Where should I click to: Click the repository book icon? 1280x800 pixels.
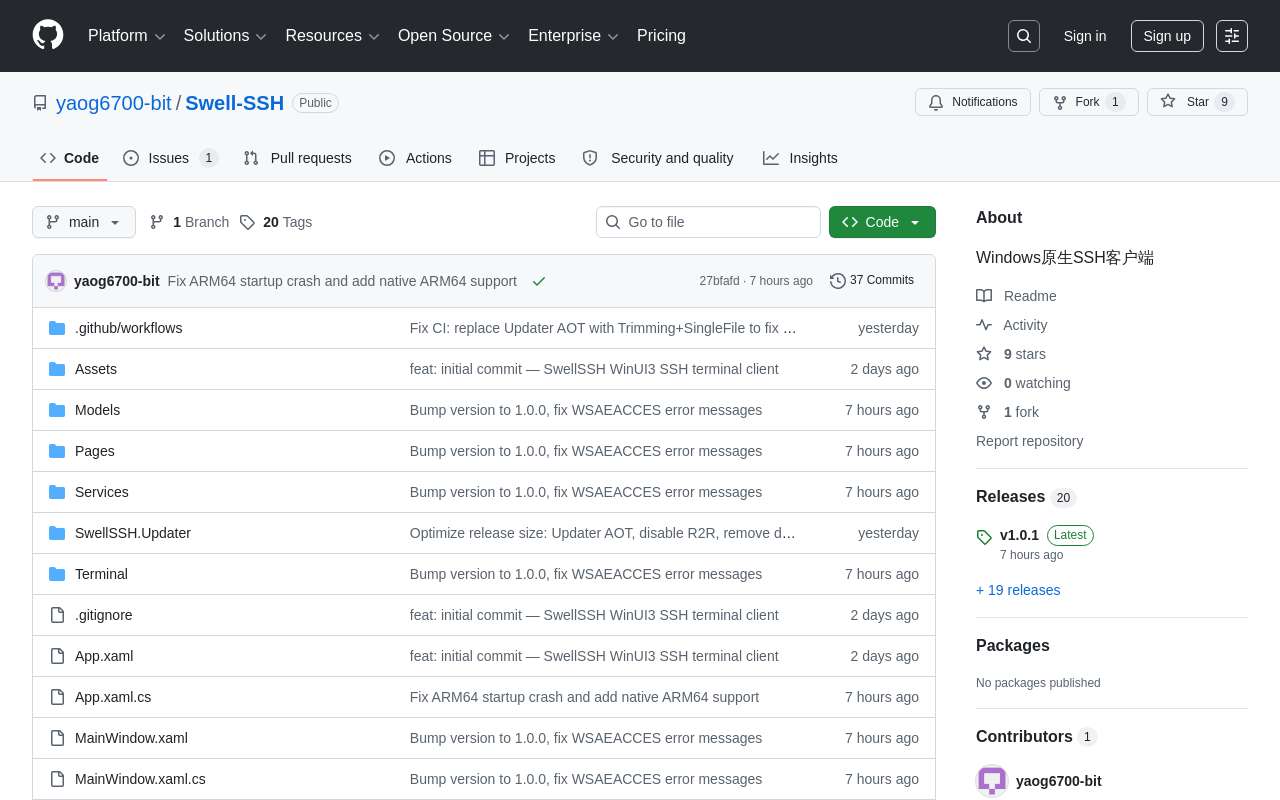(x=40, y=103)
